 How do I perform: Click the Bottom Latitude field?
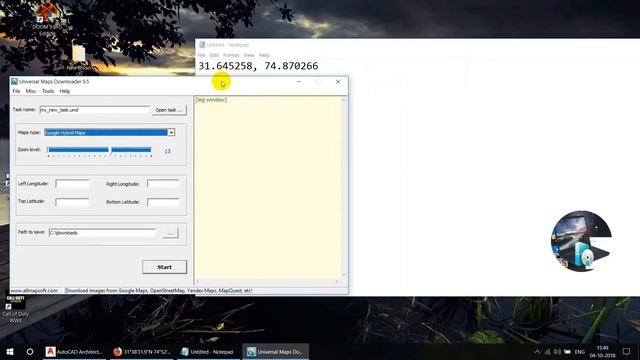tap(163, 202)
